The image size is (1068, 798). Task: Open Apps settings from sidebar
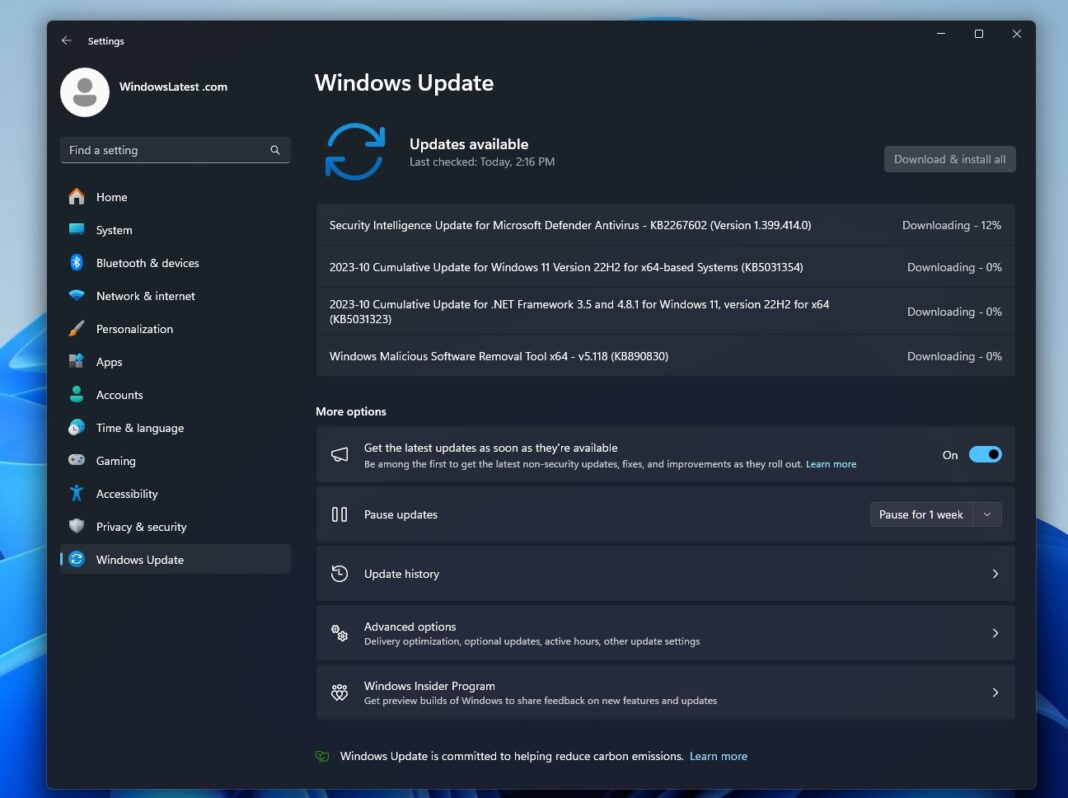coord(109,362)
